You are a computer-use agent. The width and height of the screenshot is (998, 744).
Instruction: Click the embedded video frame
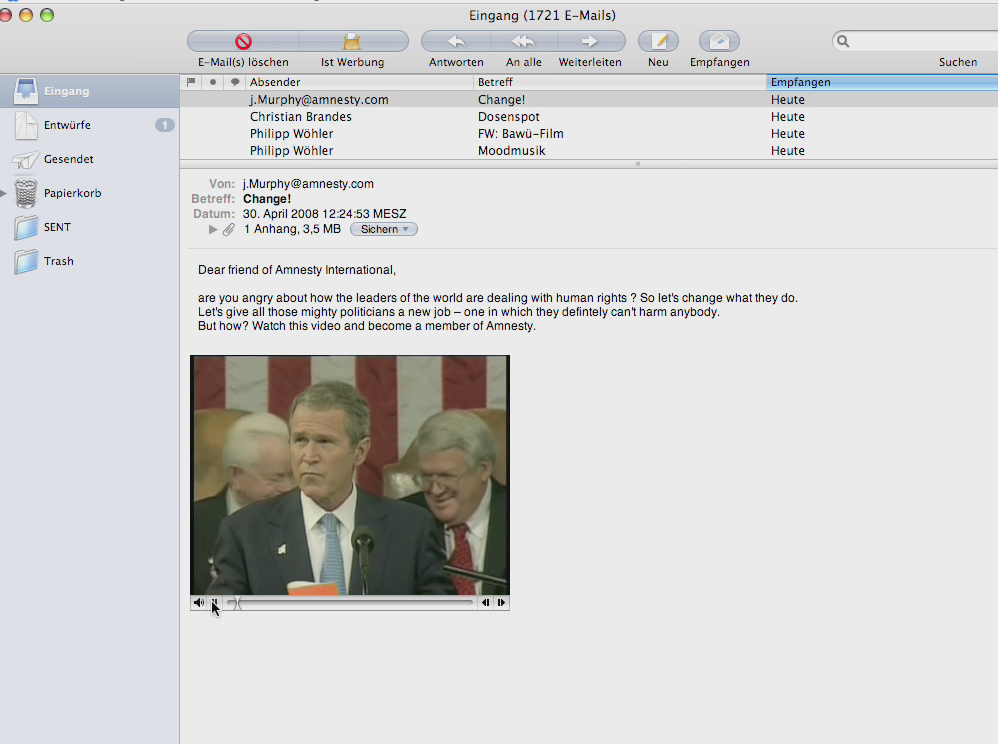tap(350, 475)
